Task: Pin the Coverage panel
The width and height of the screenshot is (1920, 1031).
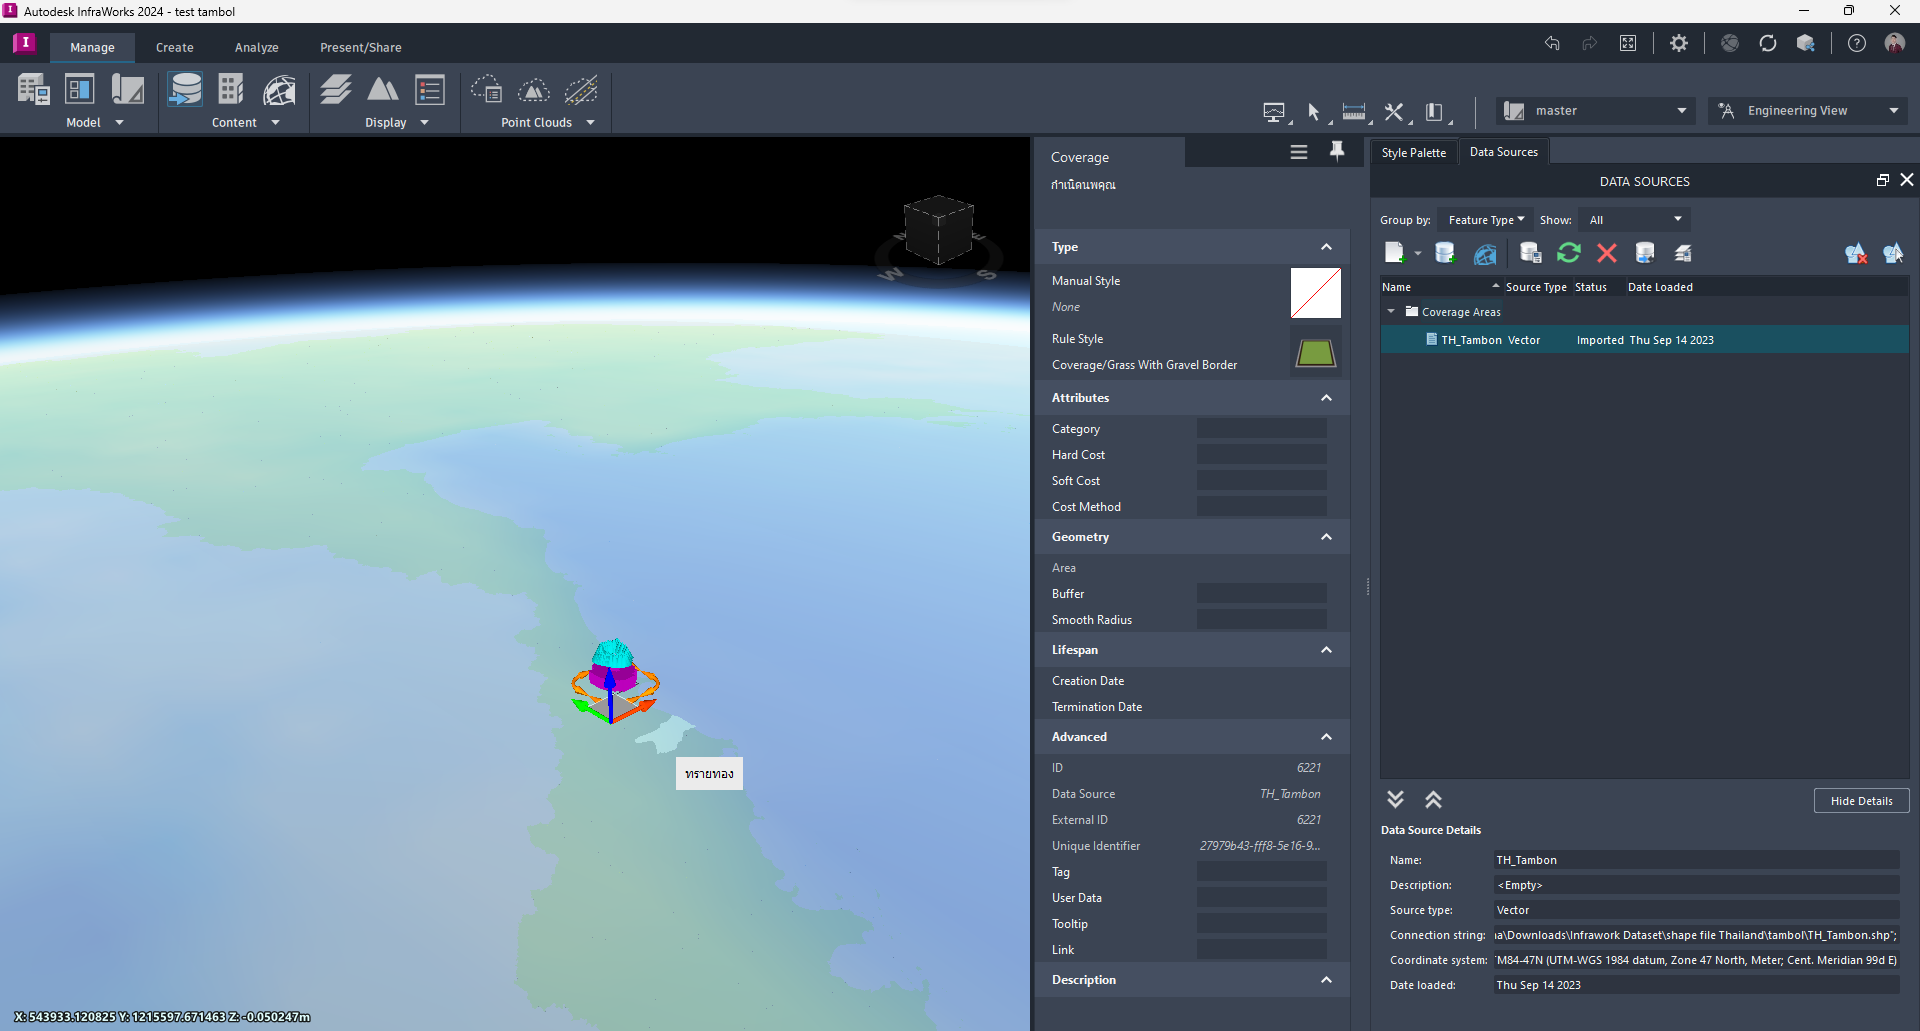Action: coord(1337,151)
